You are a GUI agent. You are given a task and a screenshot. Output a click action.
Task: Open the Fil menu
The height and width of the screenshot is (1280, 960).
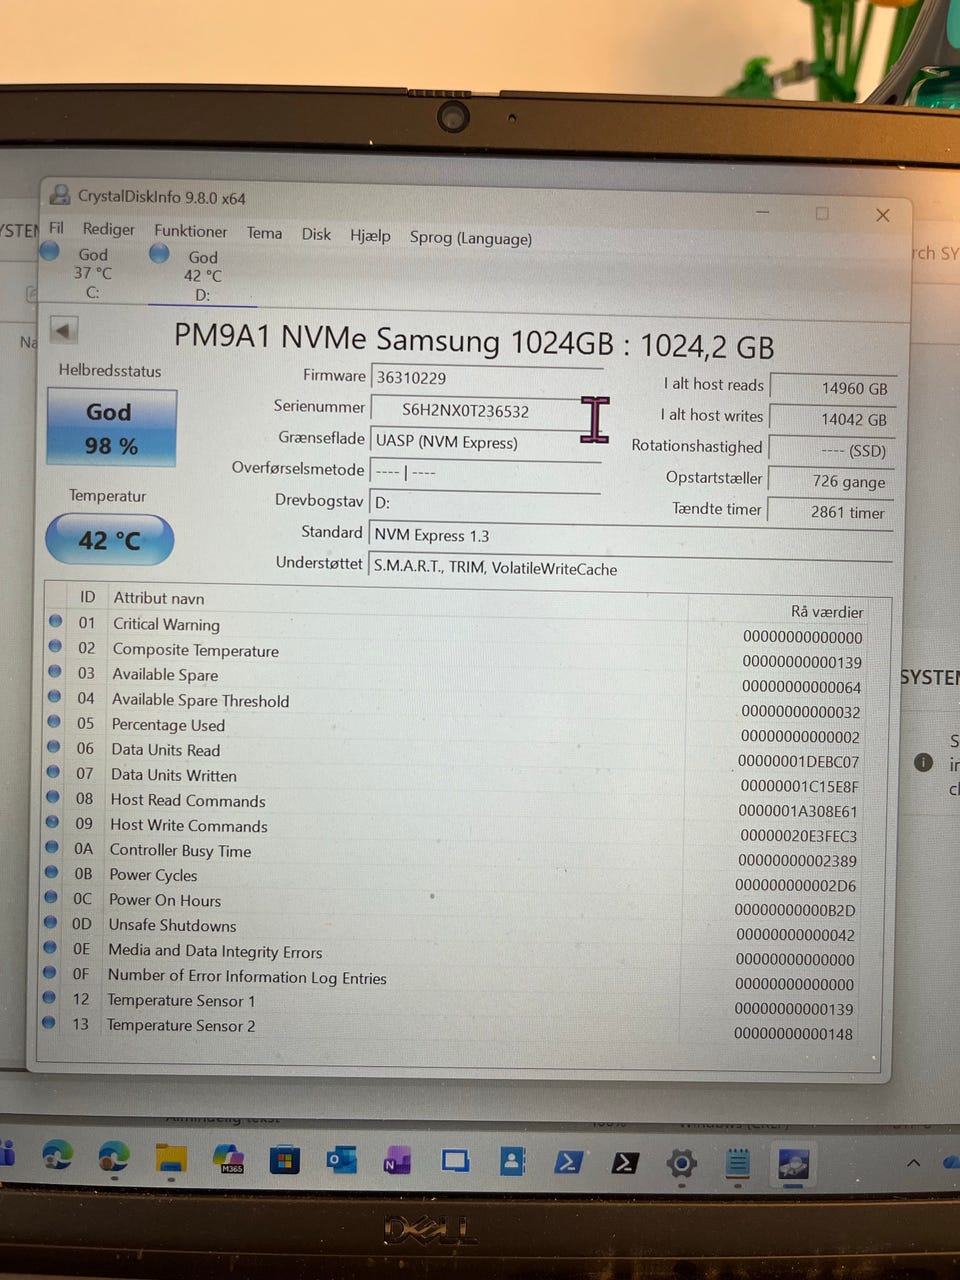pos(56,228)
